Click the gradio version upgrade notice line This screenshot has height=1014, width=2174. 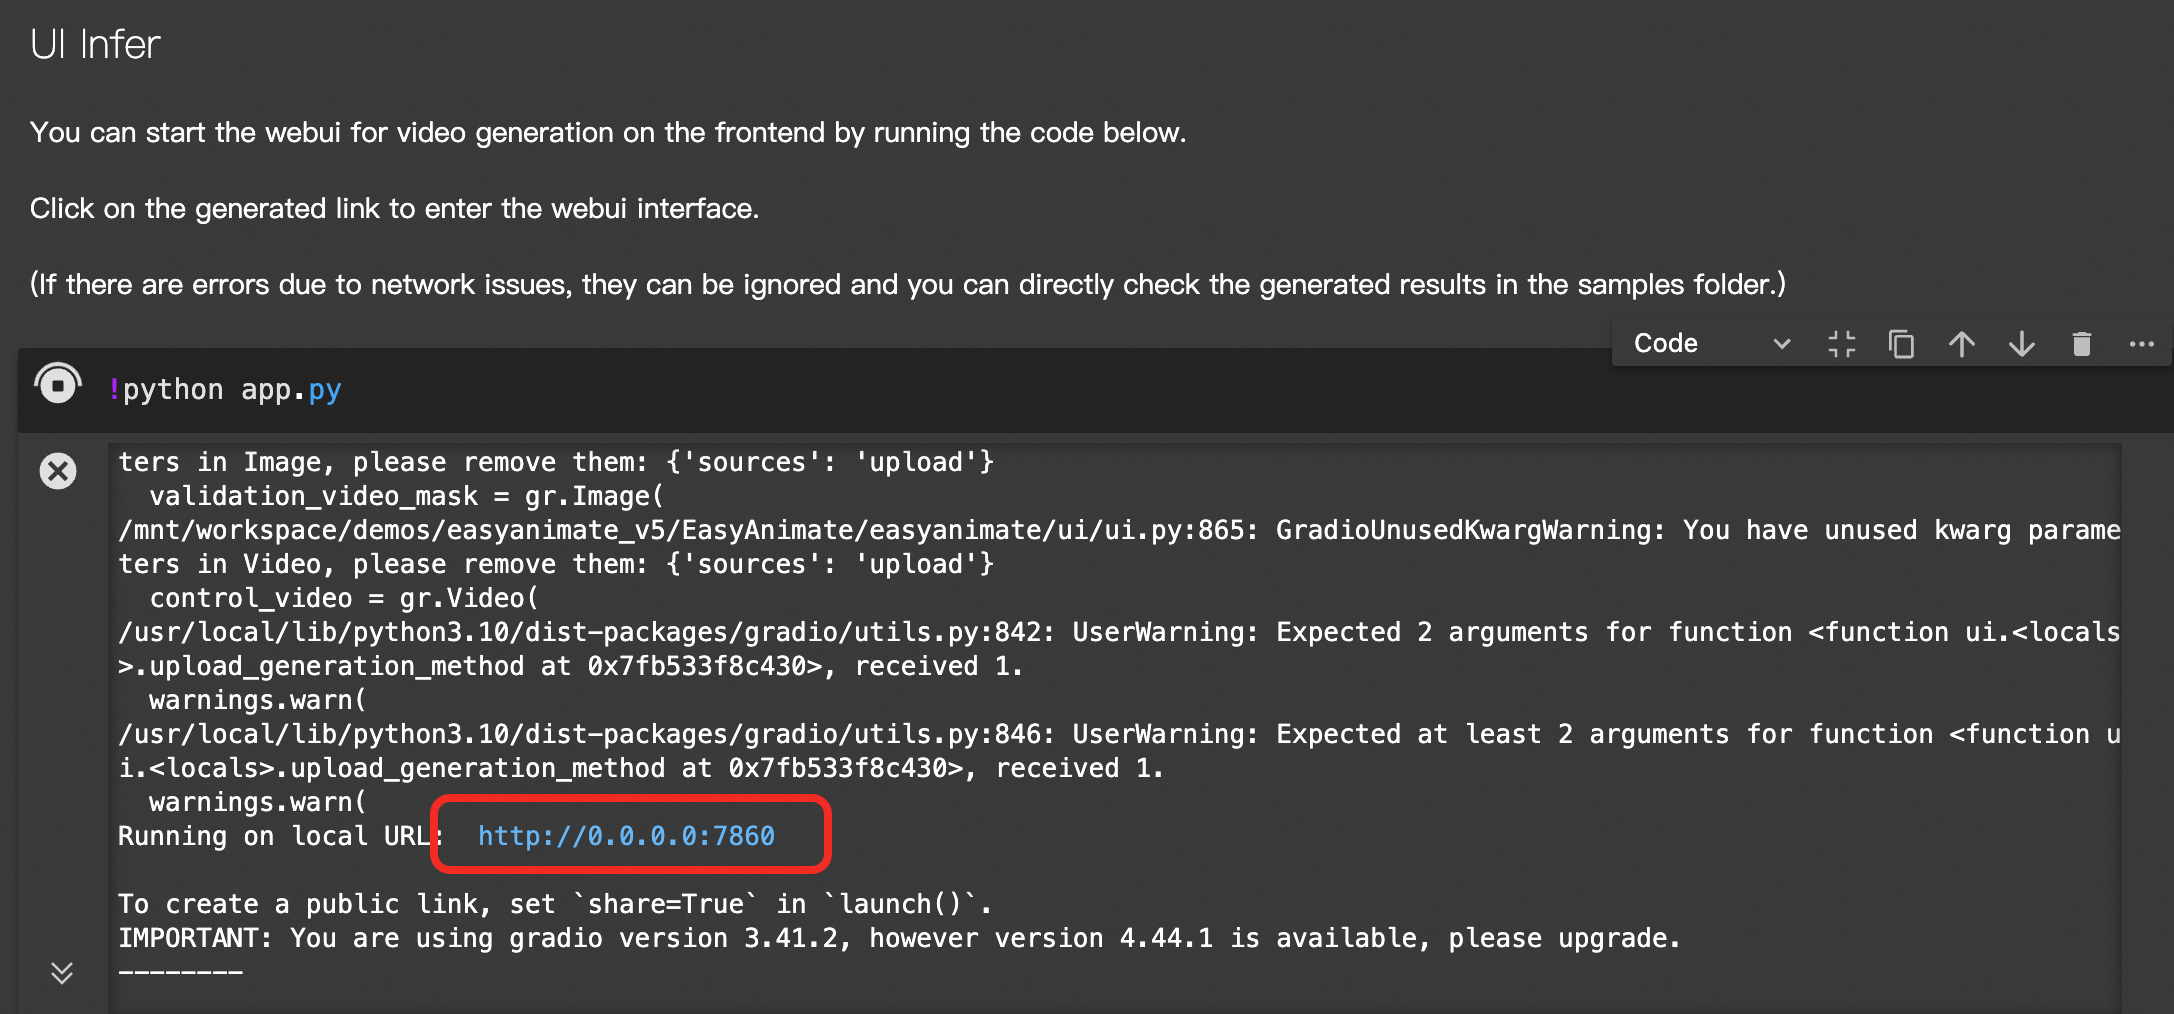tap(898, 938)
